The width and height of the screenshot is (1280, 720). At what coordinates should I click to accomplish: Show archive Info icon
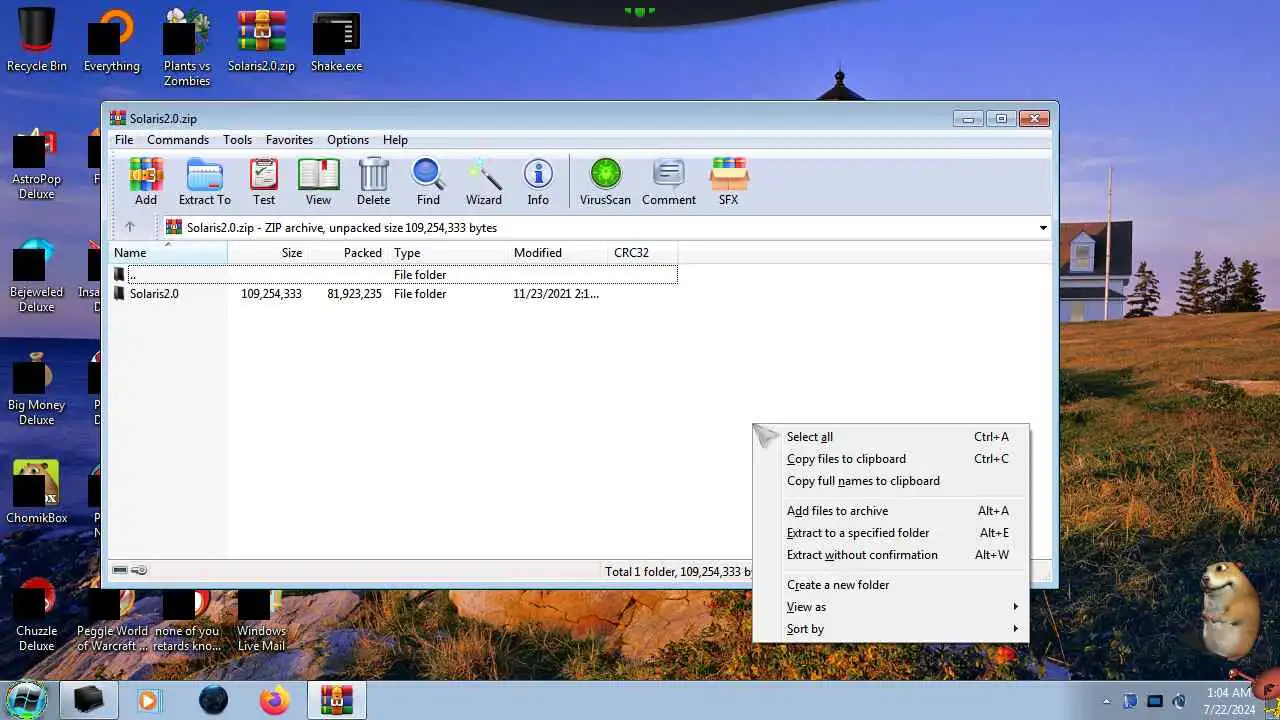tap(538, 182)
